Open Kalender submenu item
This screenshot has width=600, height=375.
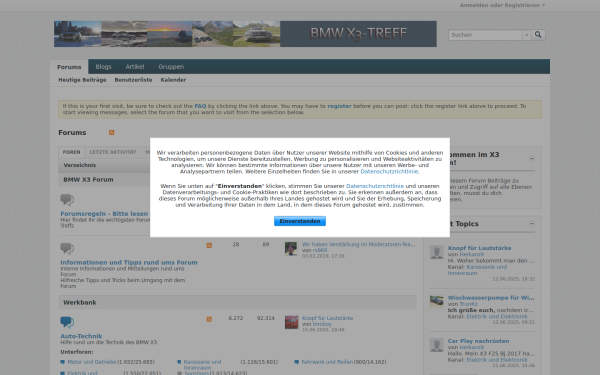(173, 80)
